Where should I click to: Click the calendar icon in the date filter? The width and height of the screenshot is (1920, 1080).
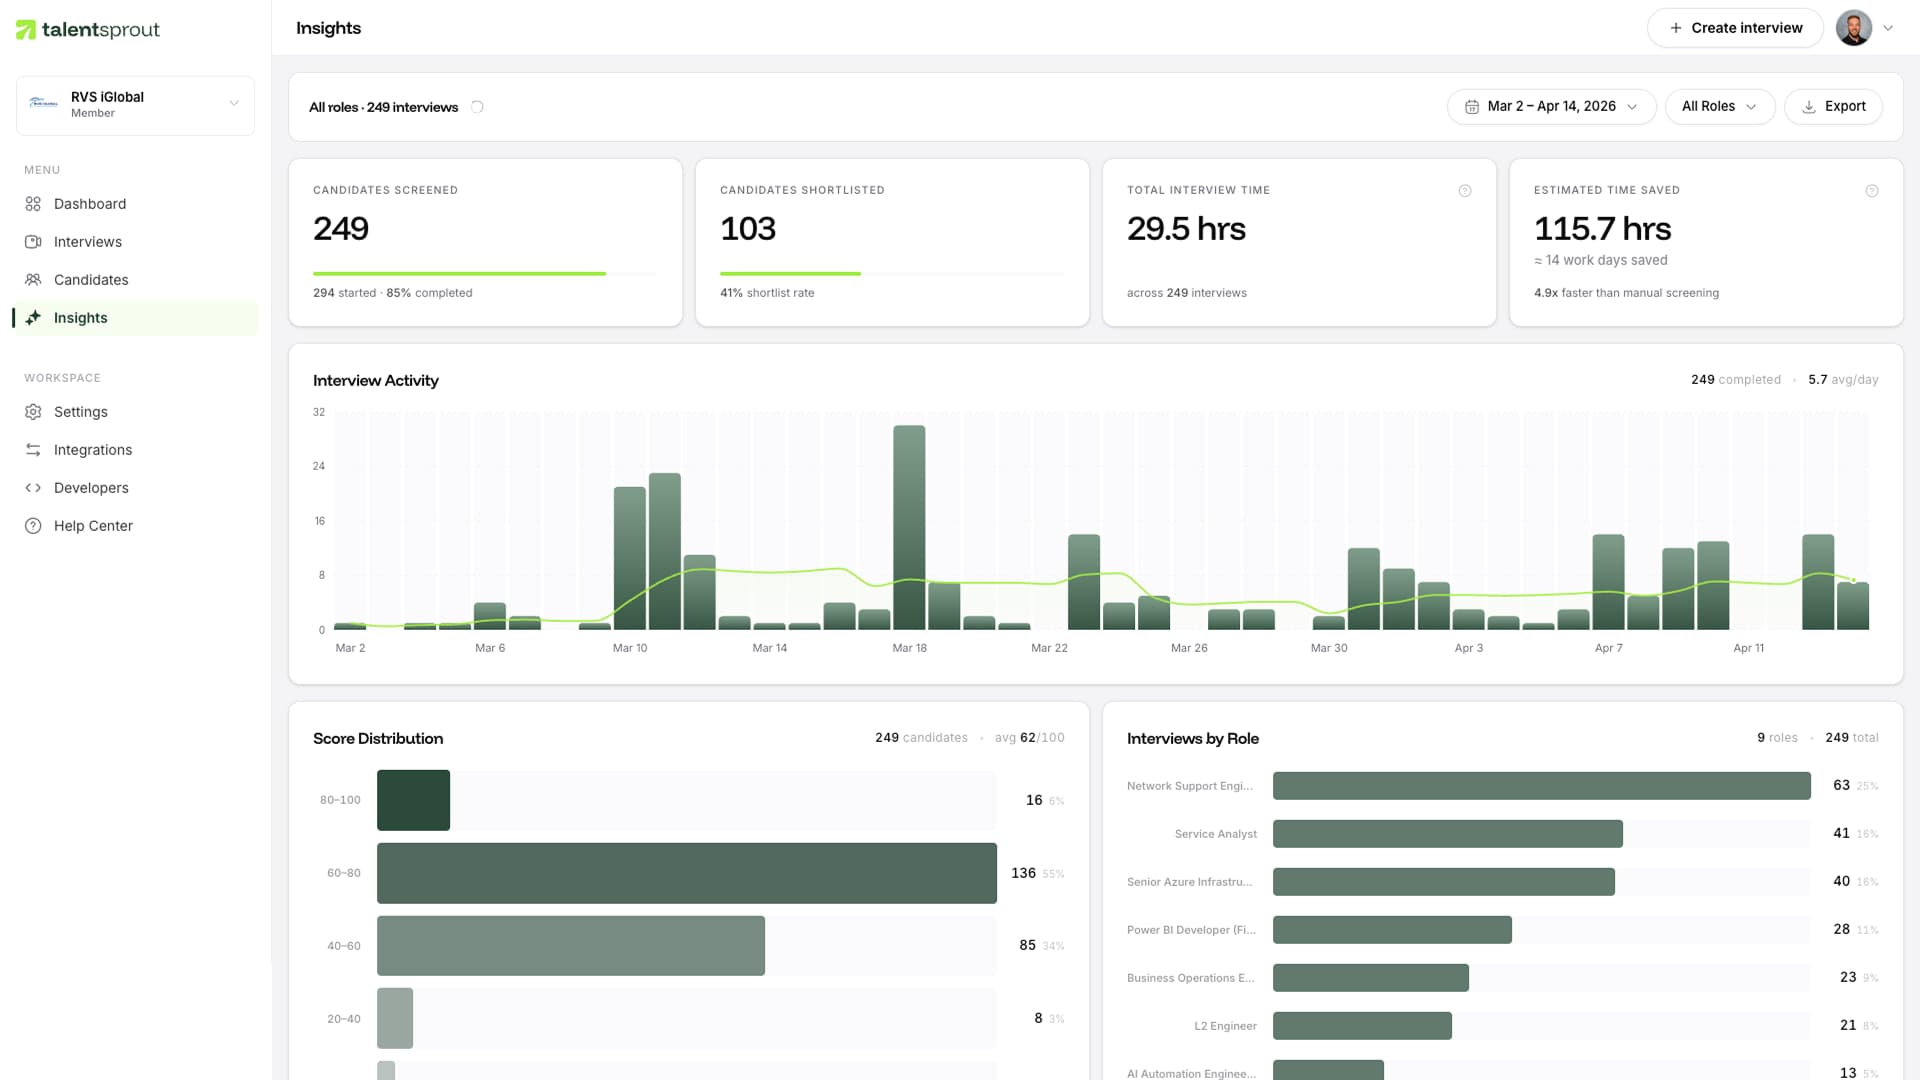click(x=1470, y=106)
